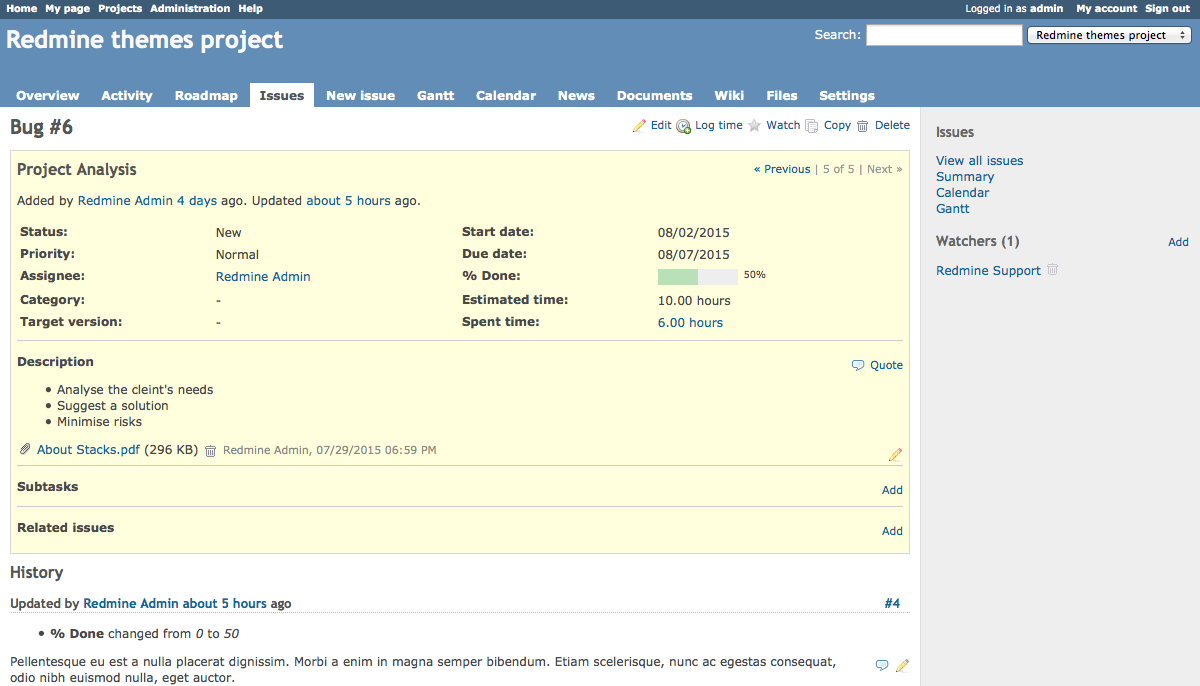Open Calendar in the sidebar
Screen dimensions: 1200x686
963,193
